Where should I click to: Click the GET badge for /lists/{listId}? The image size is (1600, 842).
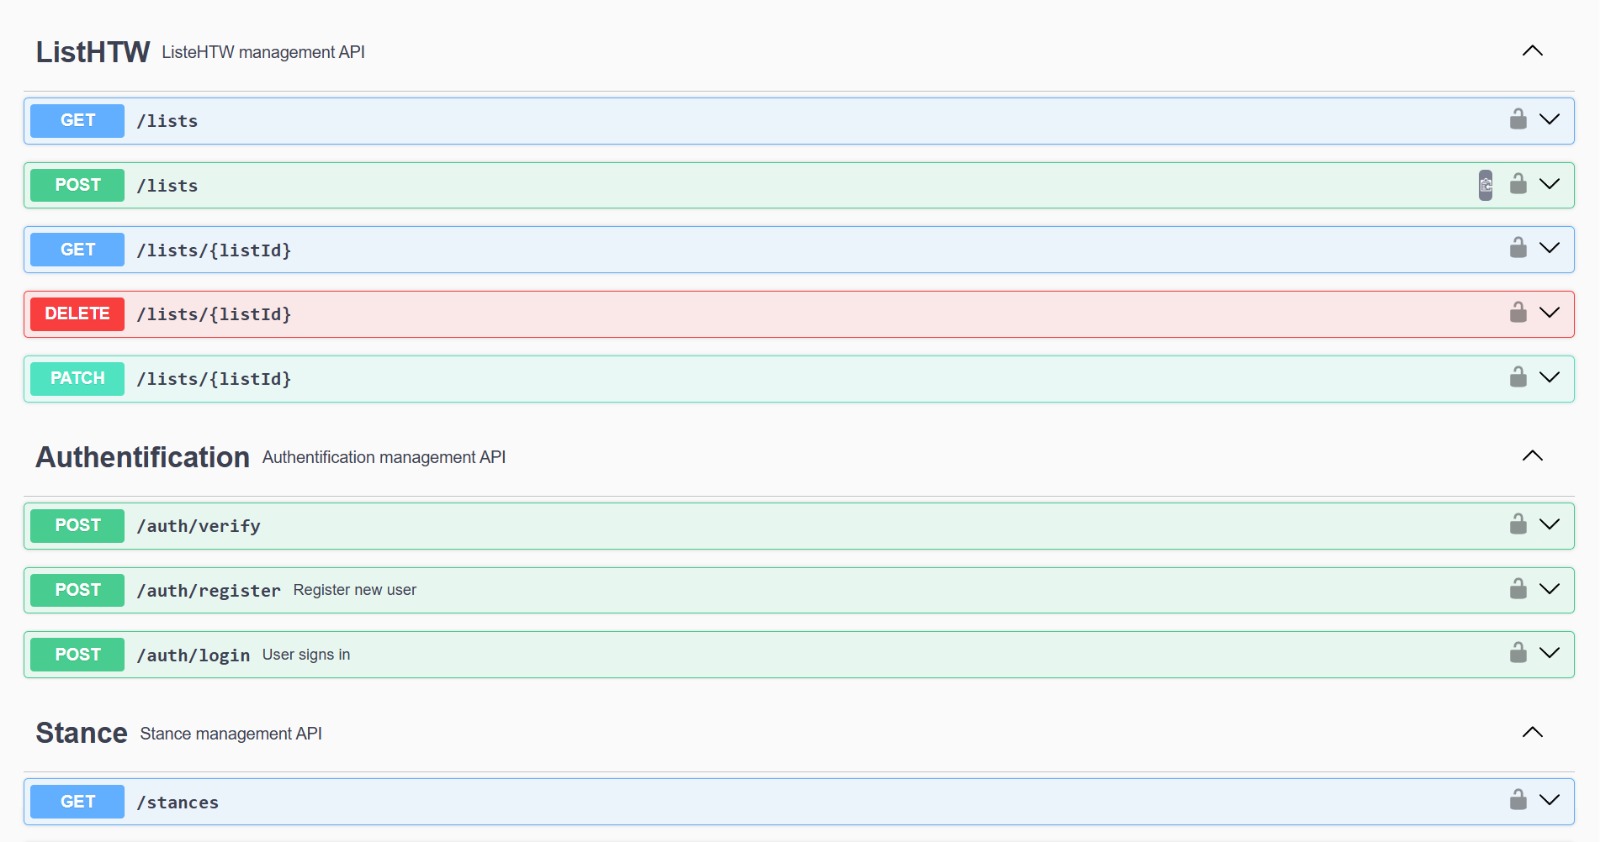(77, 249)
